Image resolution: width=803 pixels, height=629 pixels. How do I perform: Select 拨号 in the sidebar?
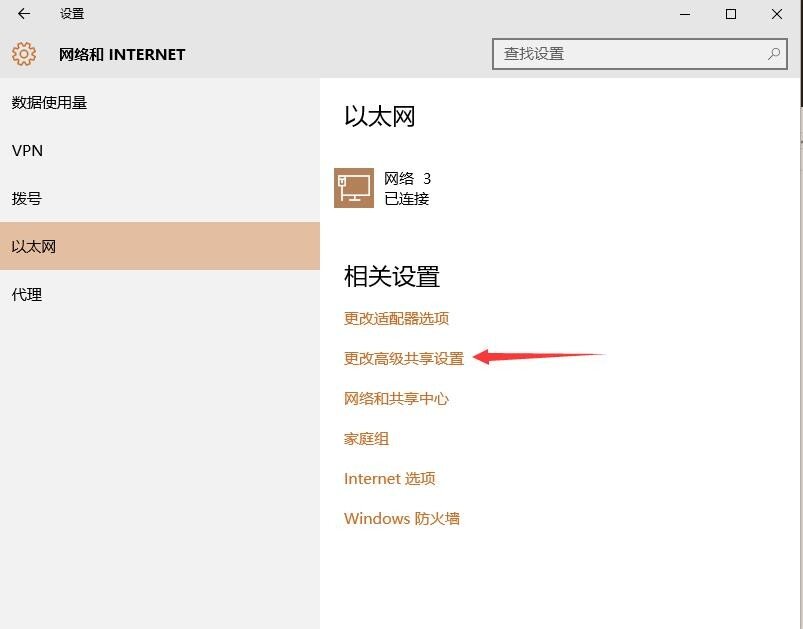[160, 198]
